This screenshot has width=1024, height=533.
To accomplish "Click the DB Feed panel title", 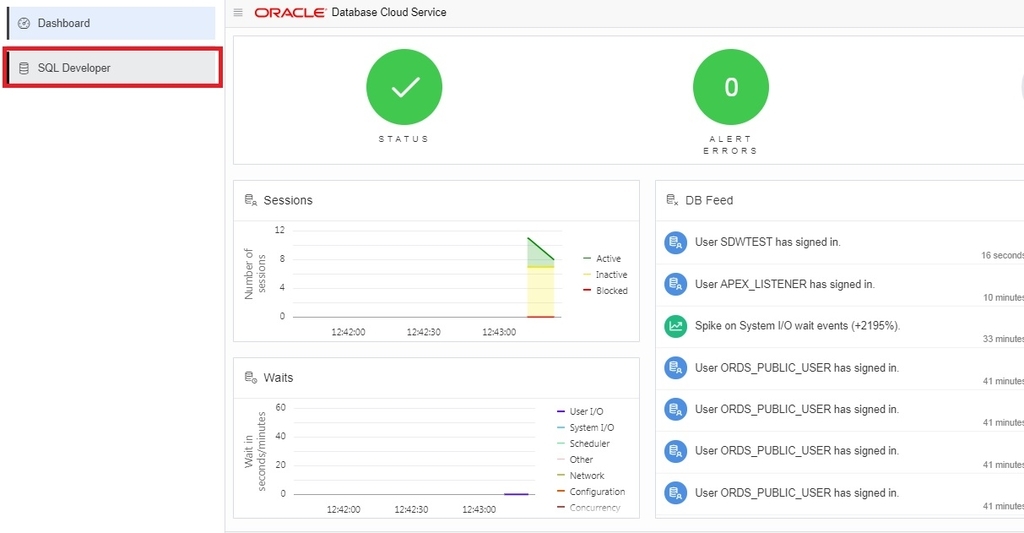I will point(709,201).
